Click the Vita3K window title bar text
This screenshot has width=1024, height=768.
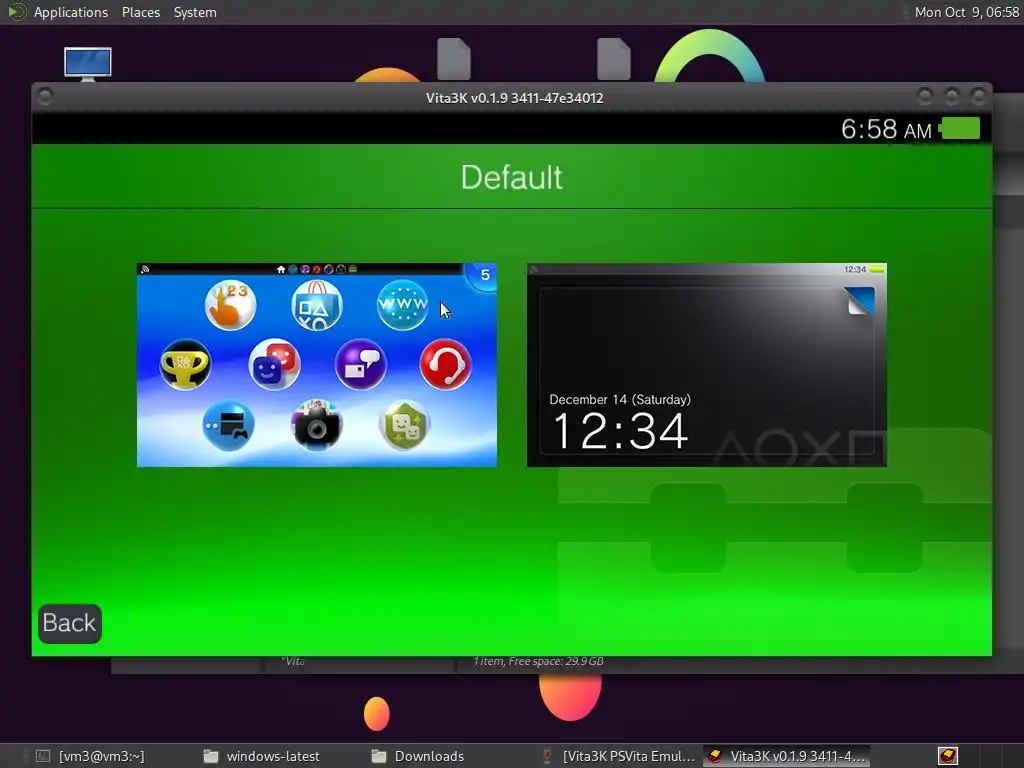515,98
